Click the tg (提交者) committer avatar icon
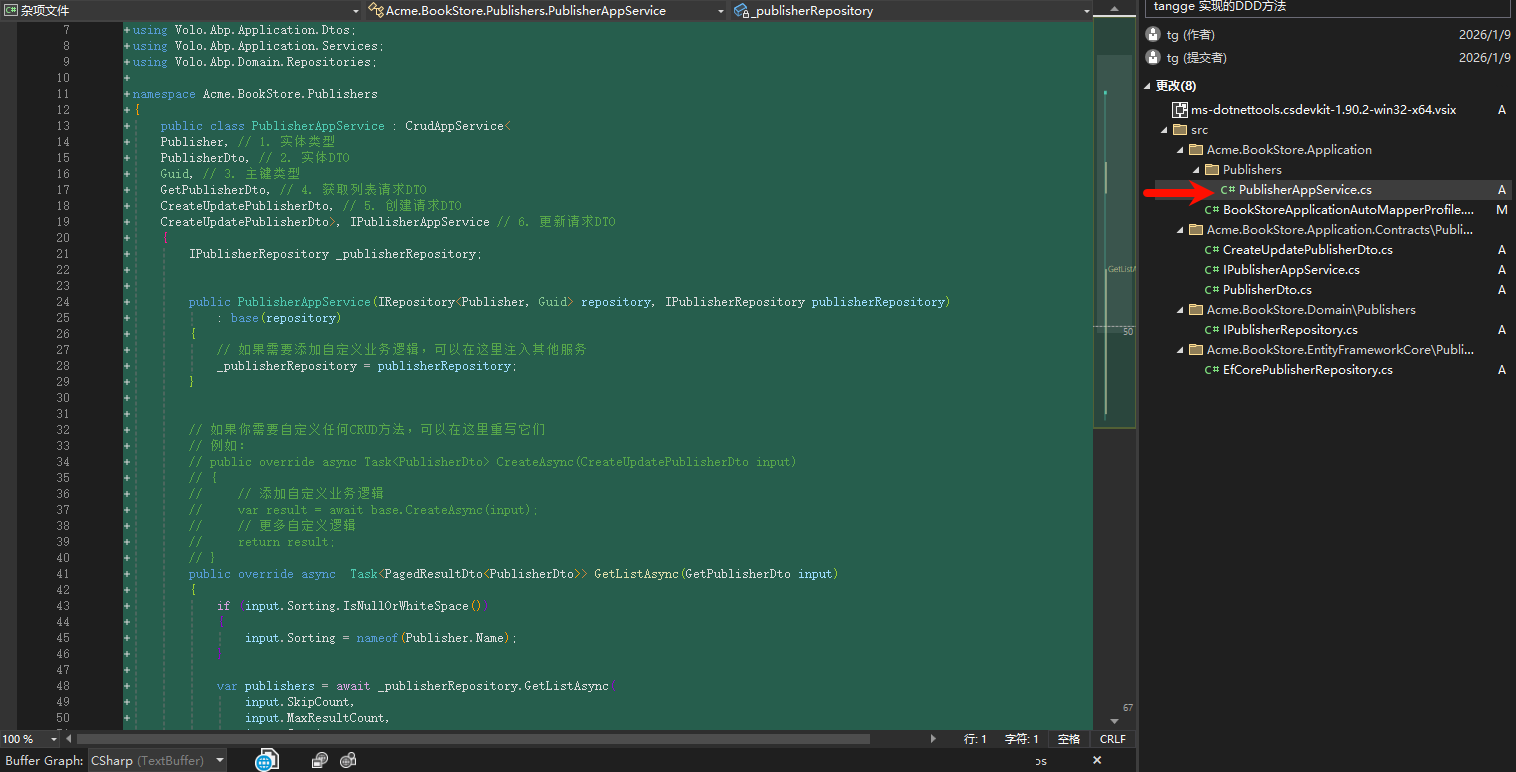This screenshot has height=772, width=1516. 1152,58
